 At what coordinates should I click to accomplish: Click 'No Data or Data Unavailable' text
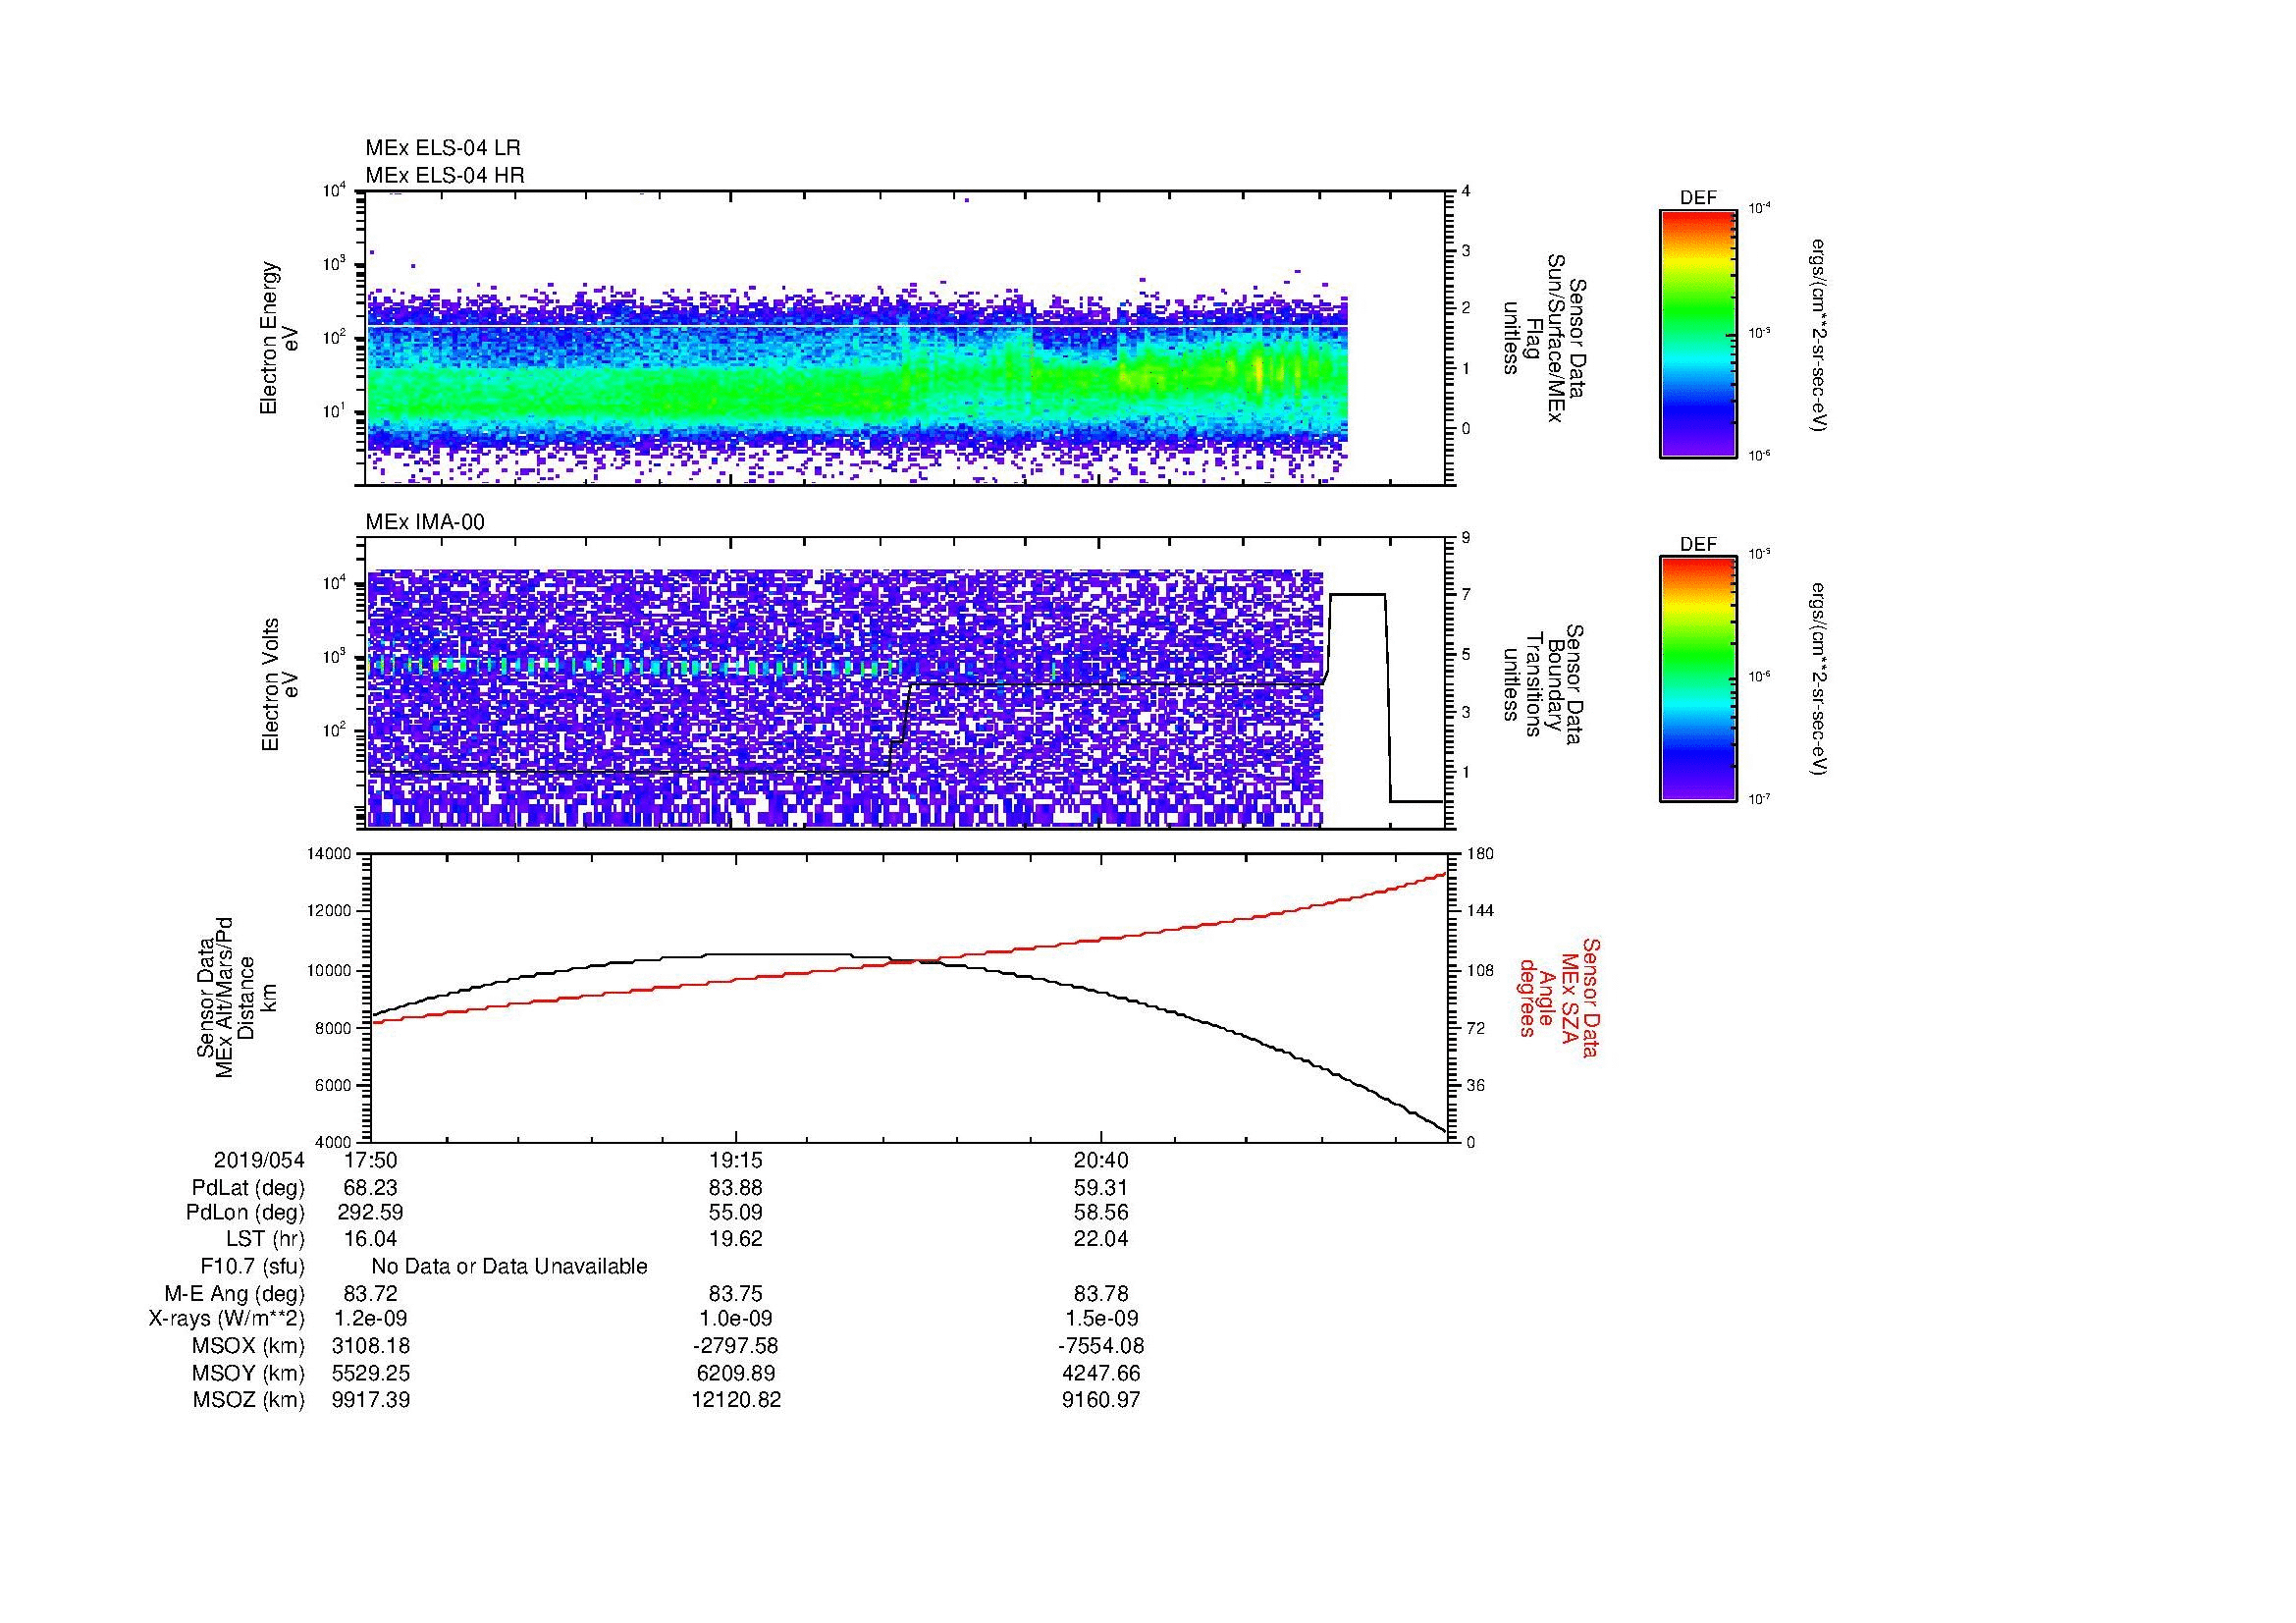[509, 1267]
